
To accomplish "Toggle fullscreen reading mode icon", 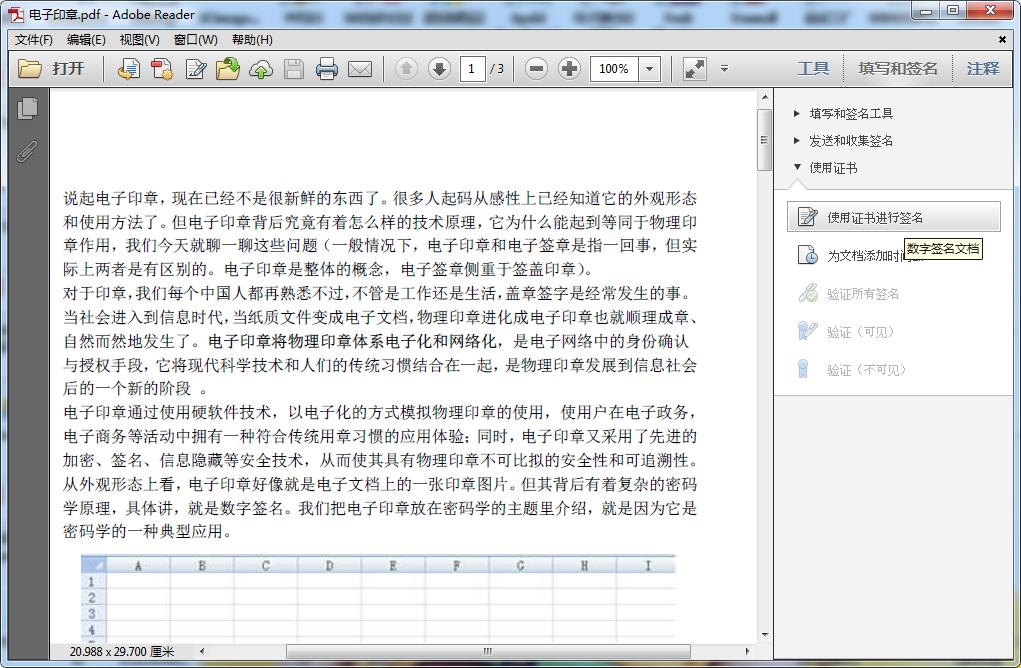I will click(694, 69).
